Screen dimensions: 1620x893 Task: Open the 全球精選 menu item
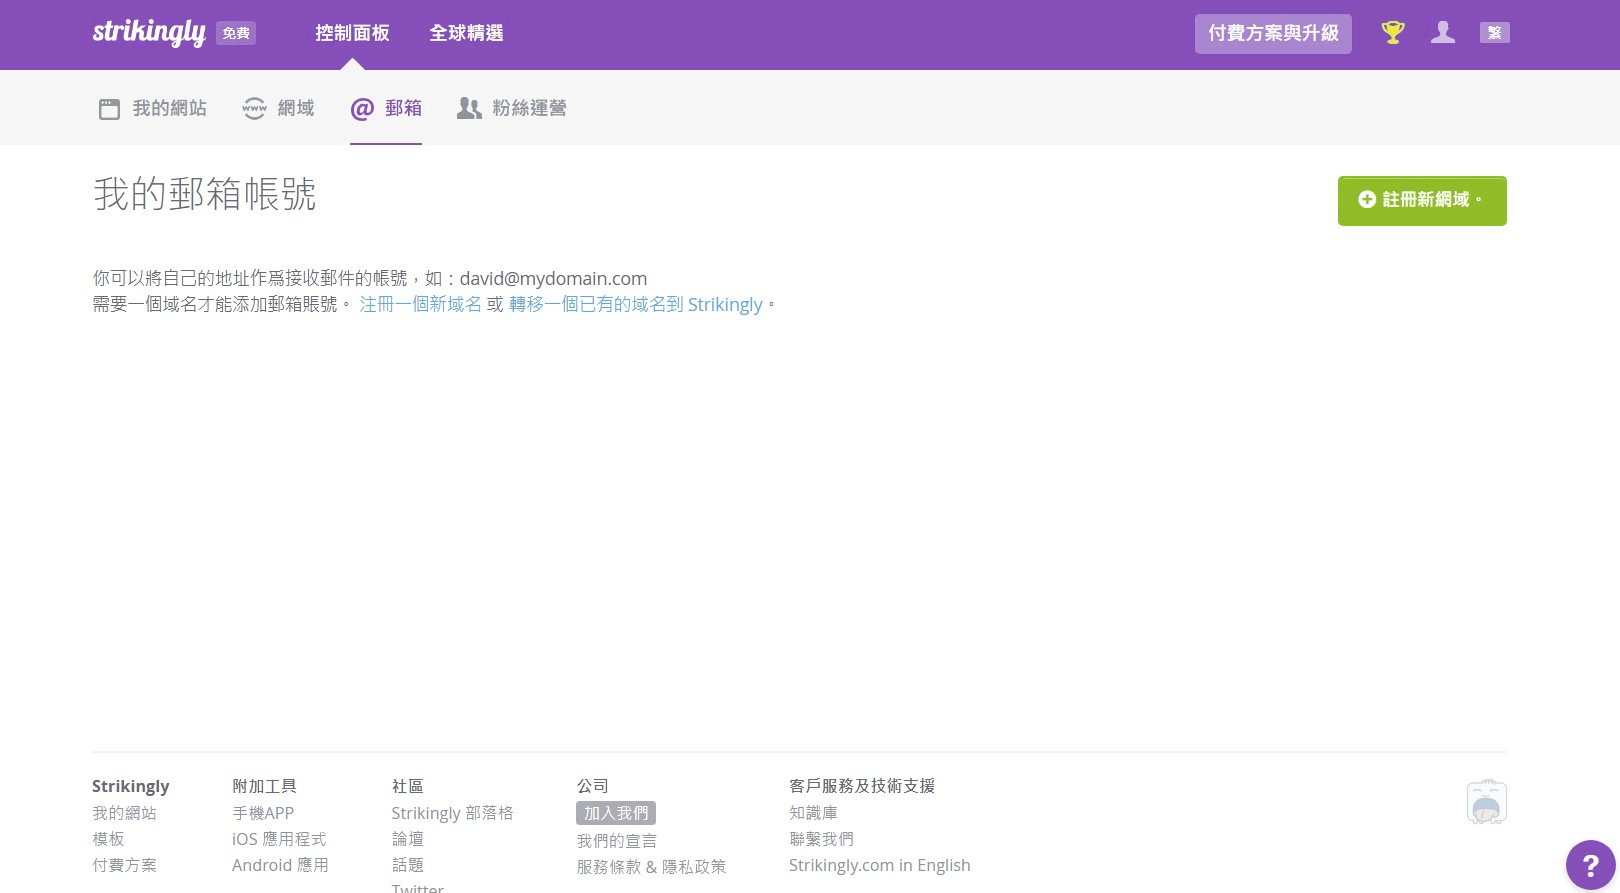tap(466, 33)
